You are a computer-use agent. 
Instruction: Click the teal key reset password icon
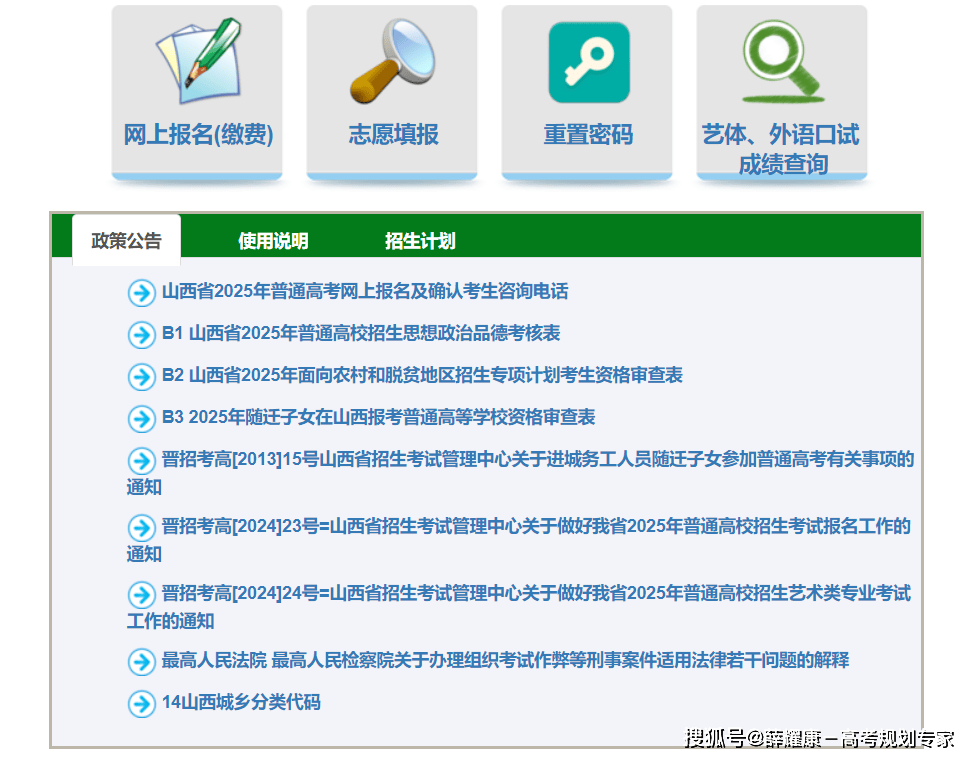pos(589,62)
